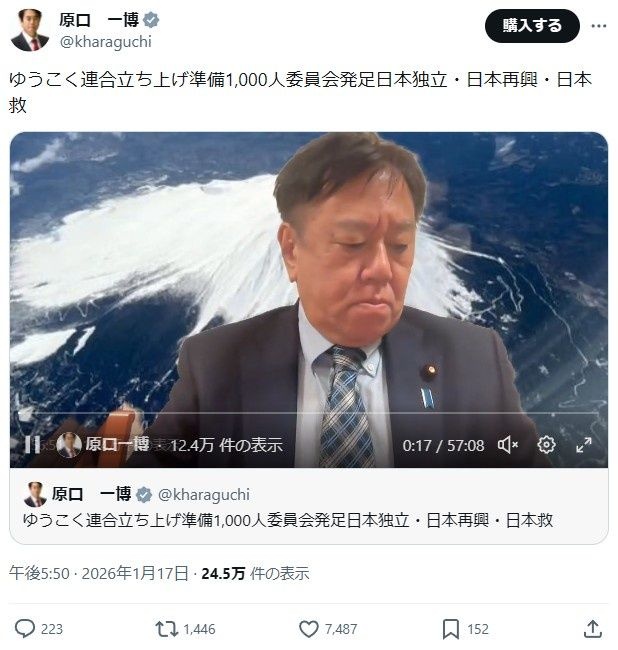Click verified badge next to top name
Image resolution: width=618 pixels, height=650 pixels.
151,19
